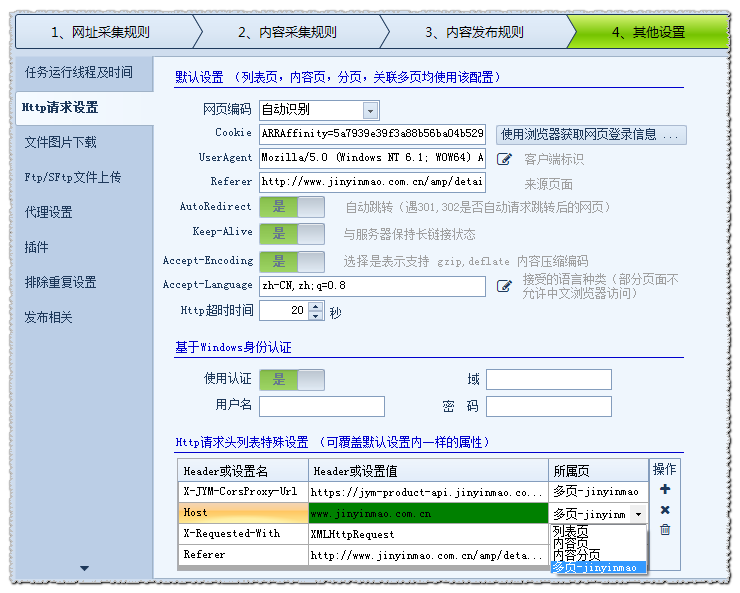Click 所属页 column header

[x=598, y=471]
